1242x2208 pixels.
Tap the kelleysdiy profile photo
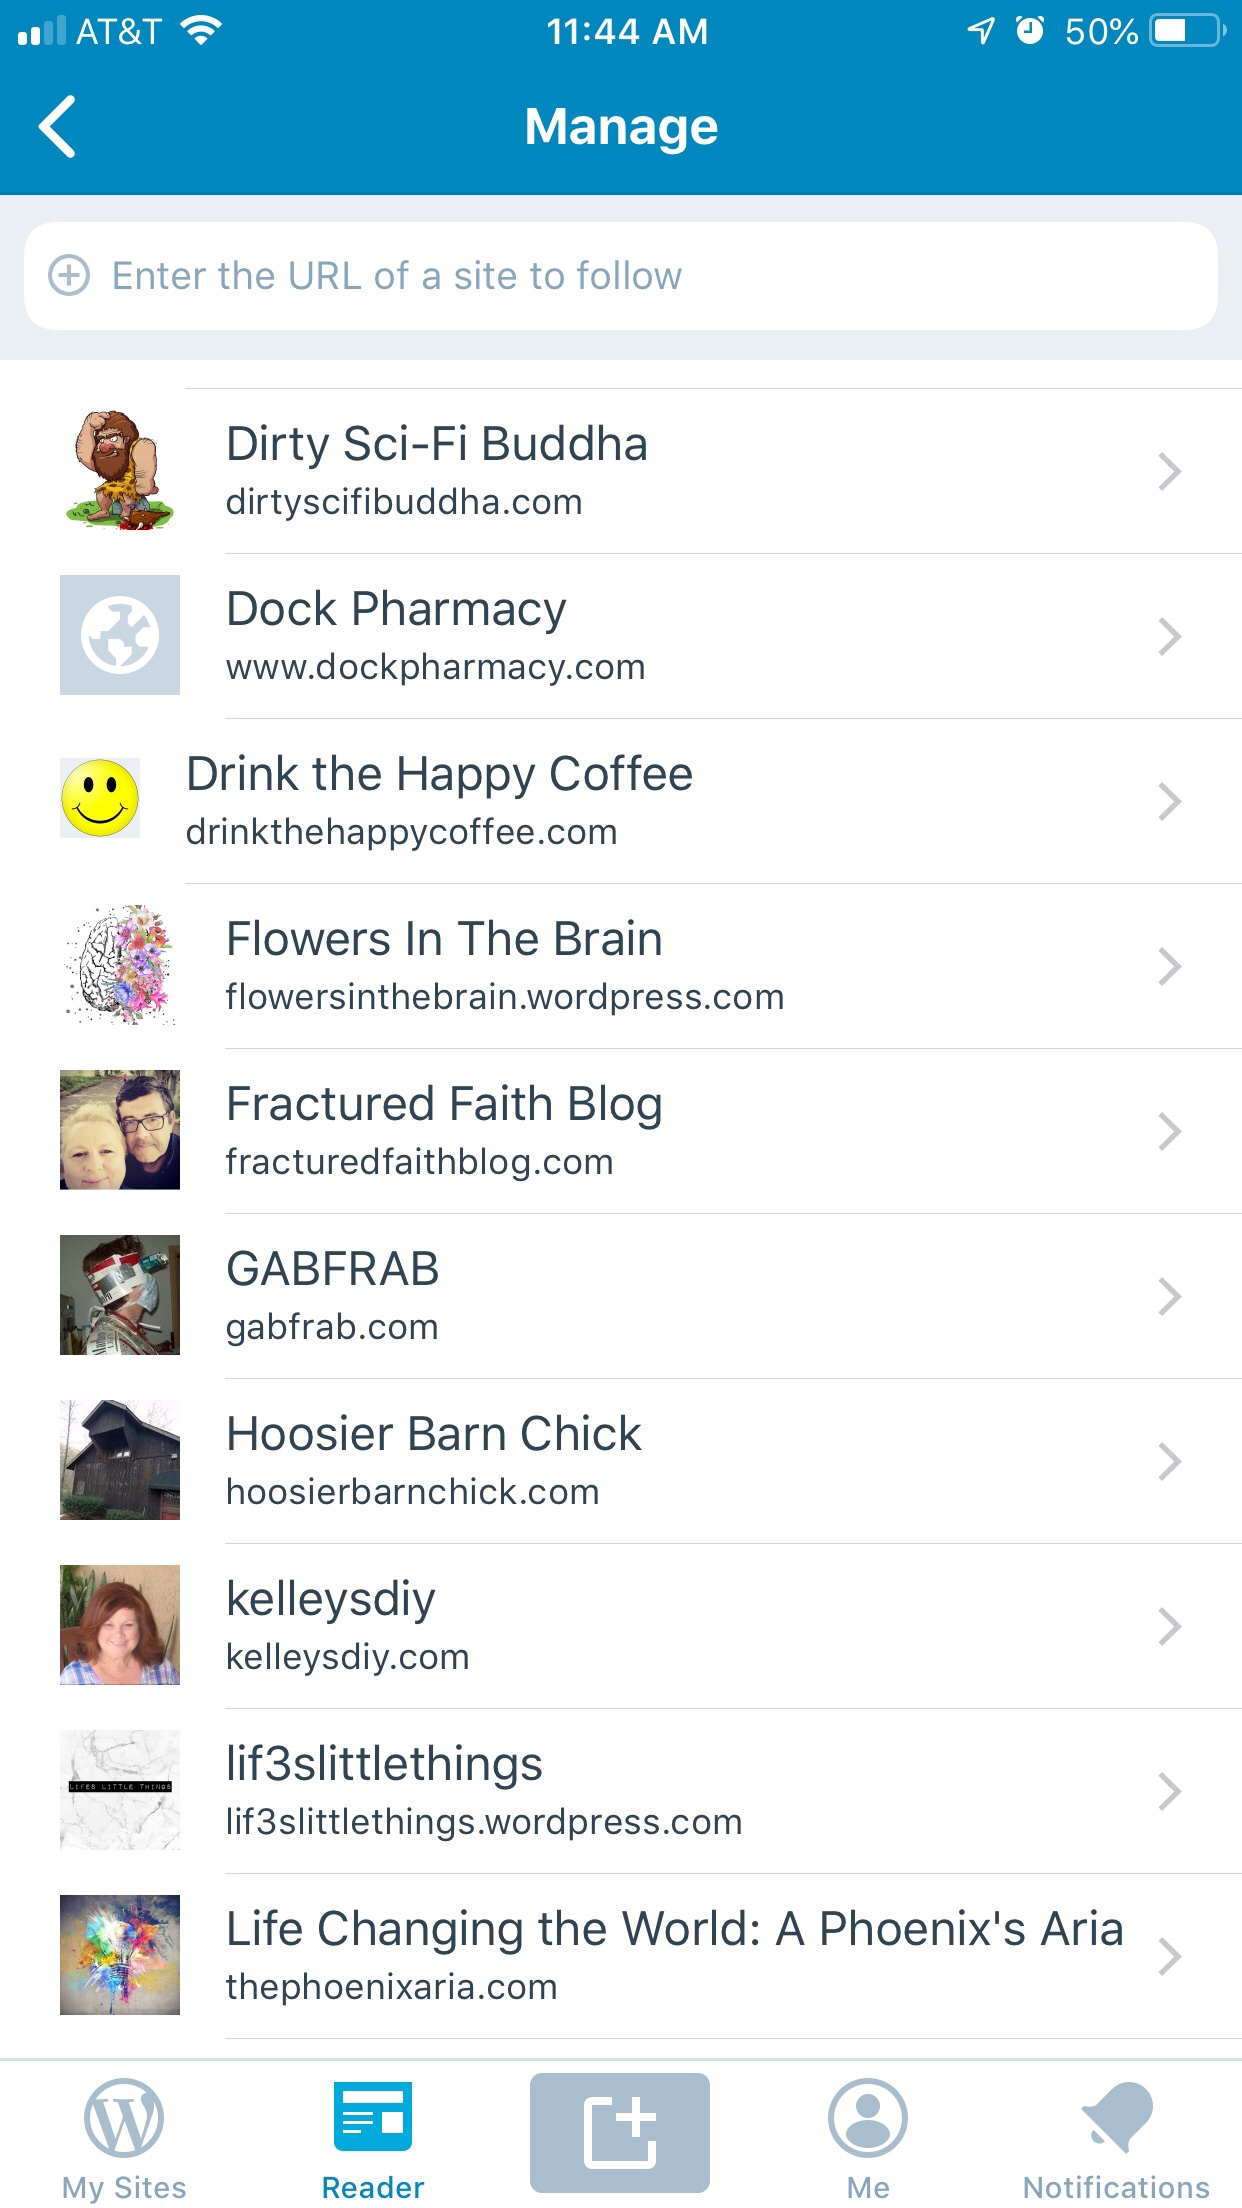click(120, 1625)
